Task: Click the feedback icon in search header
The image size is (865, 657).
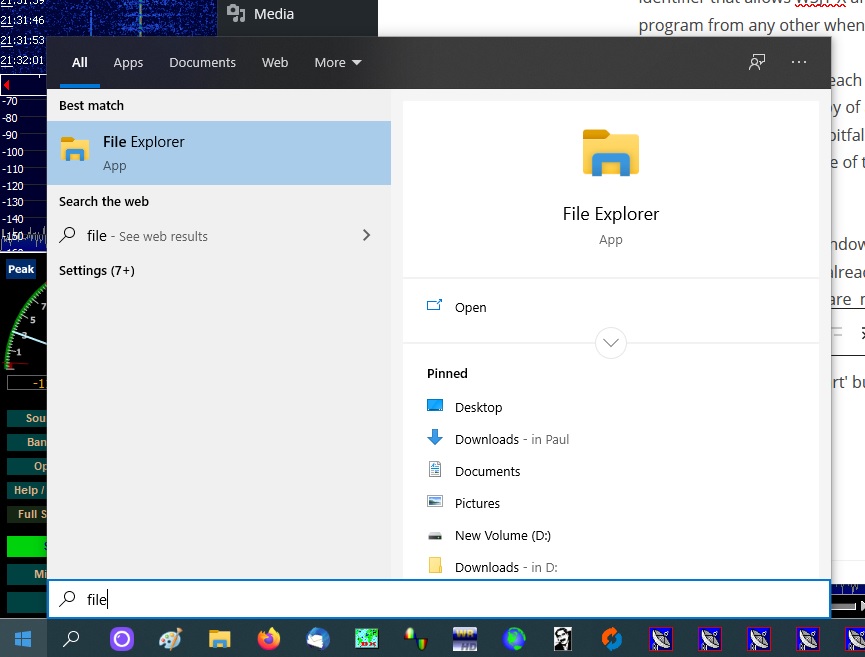Action: click(x=757, y=62)
